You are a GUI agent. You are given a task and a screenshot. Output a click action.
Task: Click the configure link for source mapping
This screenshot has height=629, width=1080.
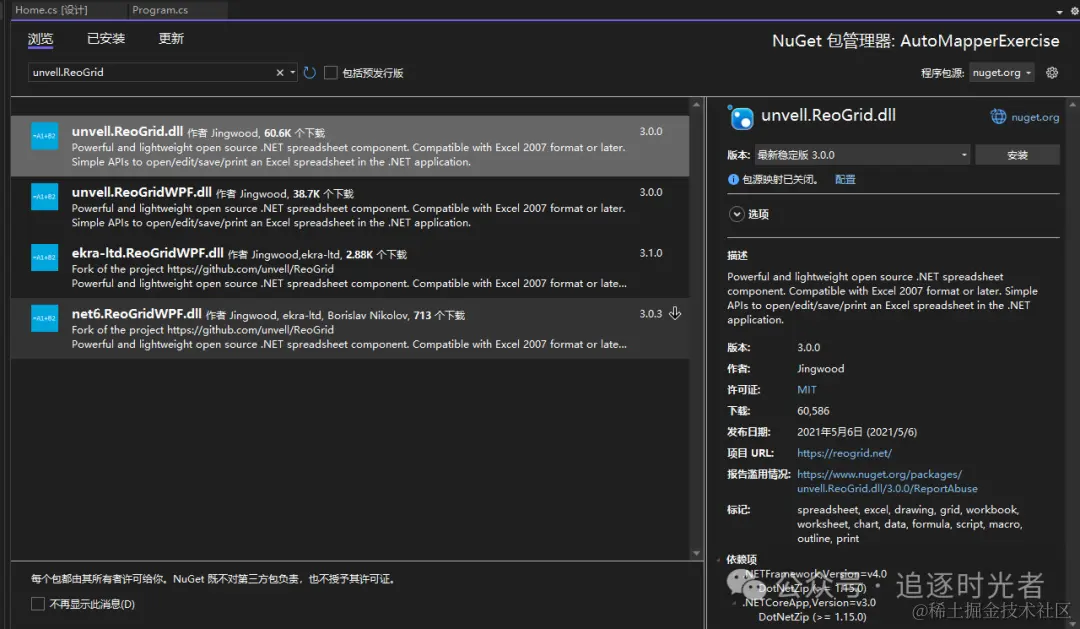(845, 179)
